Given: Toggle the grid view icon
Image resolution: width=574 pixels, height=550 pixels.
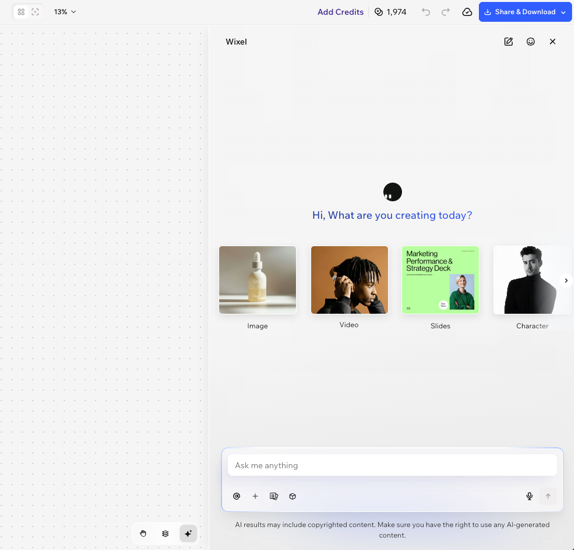Looking at the screenshot, I should (21, 12).
